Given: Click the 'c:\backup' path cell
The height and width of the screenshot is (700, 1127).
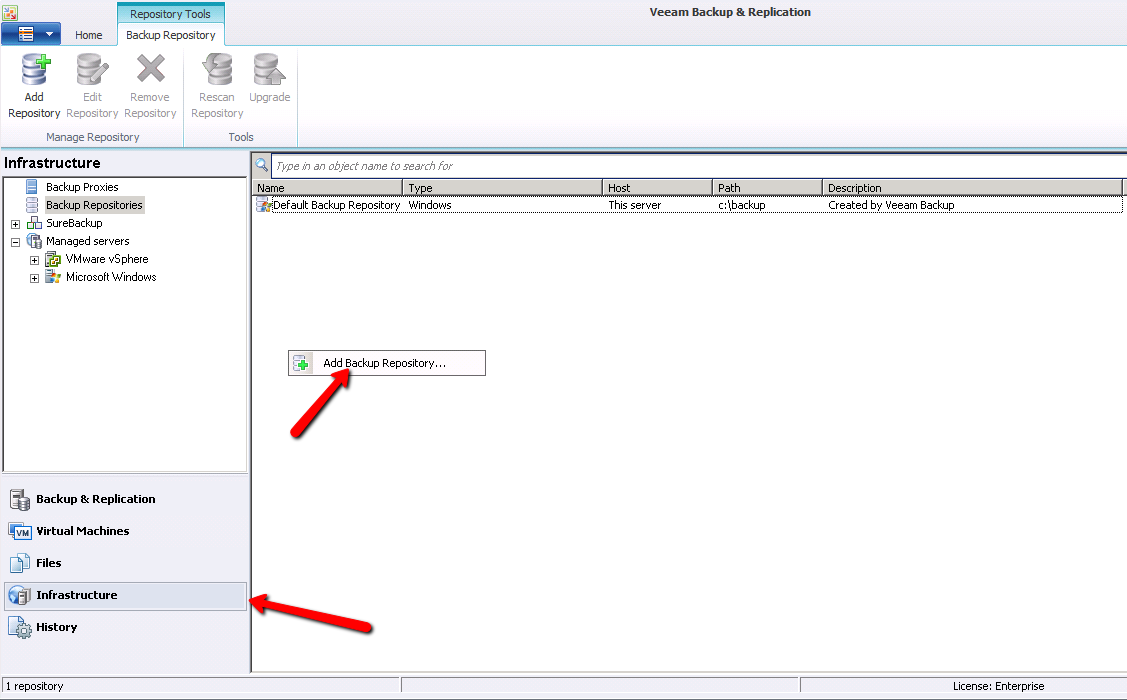Looking at the screenshot, I should pyautogui.click(x=742, y=205).
